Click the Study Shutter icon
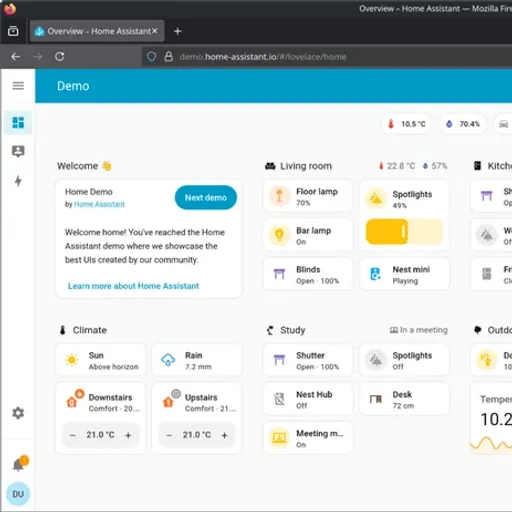The width and height of the screenshot is (512, 512). click(279, 360)
